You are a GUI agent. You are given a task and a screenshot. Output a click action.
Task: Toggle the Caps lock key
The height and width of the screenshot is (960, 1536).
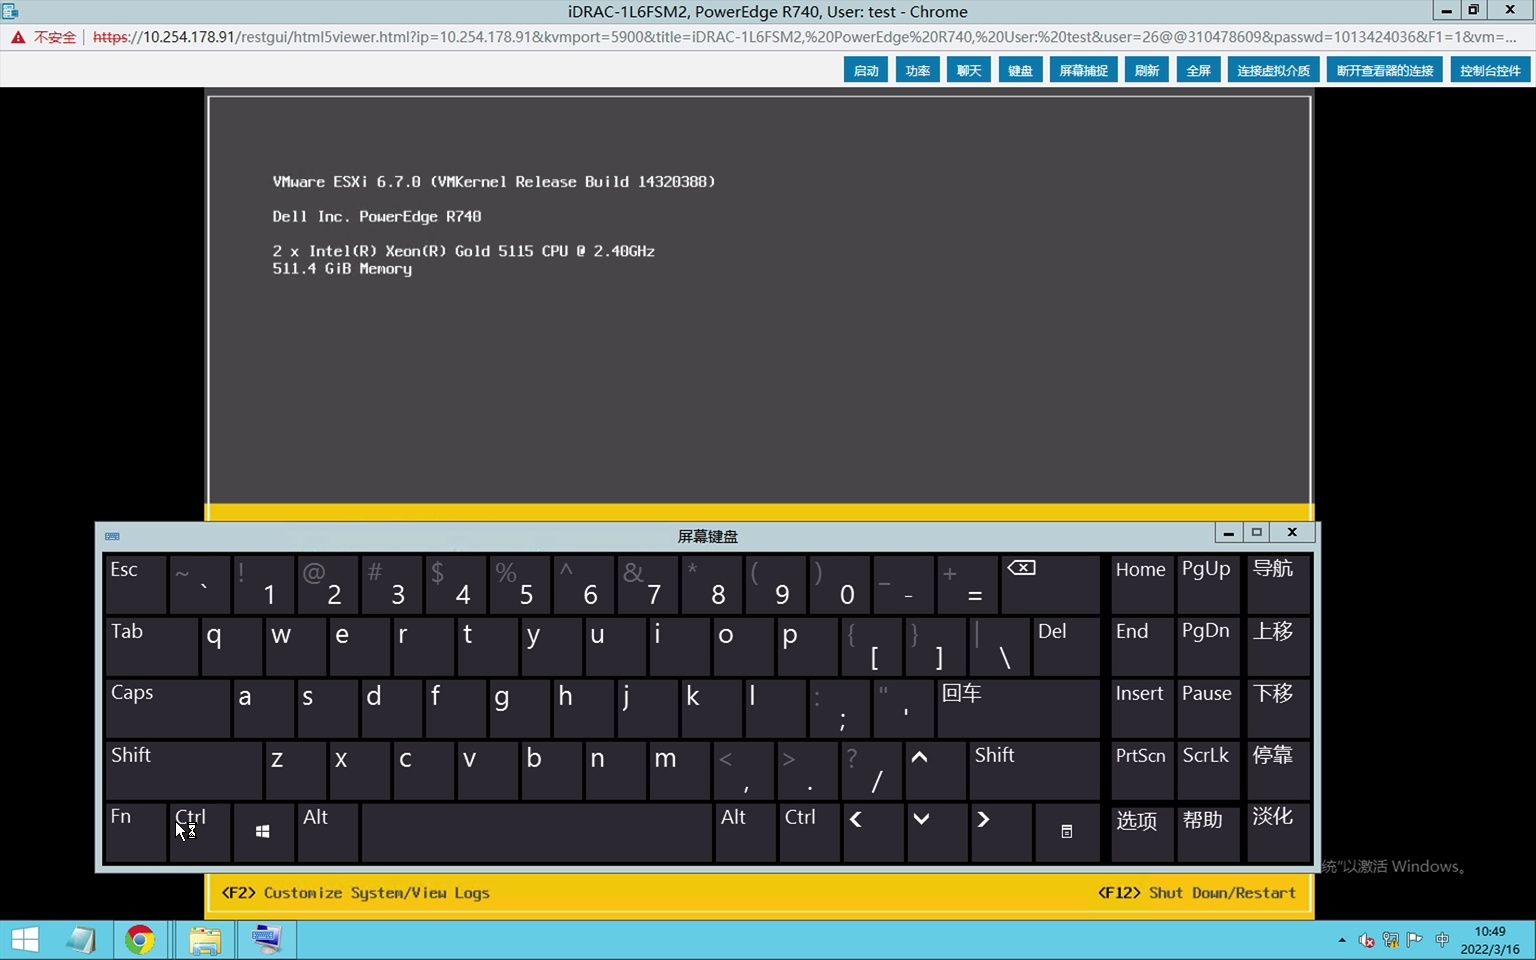(x=167, y=708)
